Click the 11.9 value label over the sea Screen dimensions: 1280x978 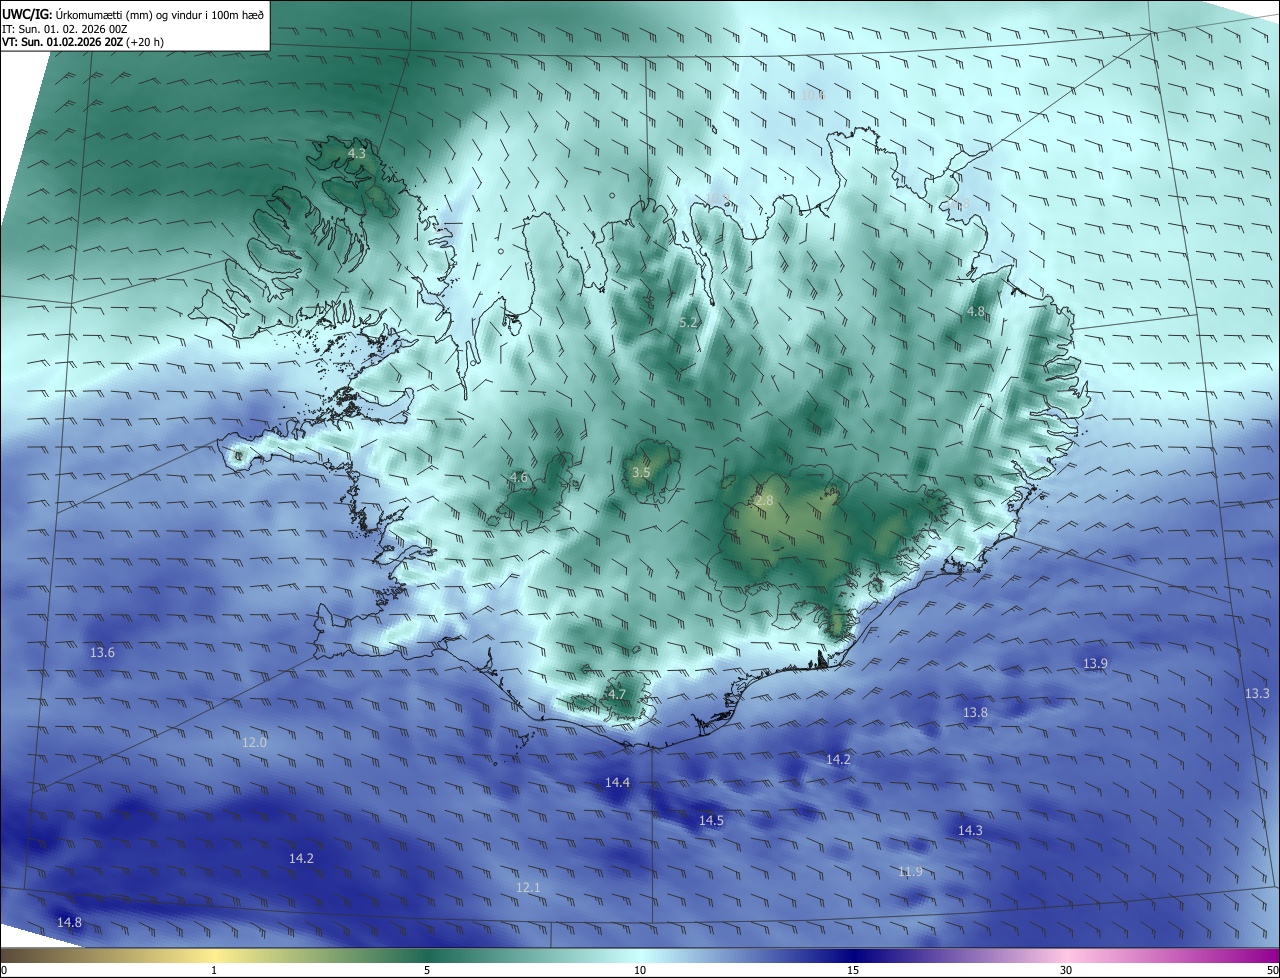[910, 872]
